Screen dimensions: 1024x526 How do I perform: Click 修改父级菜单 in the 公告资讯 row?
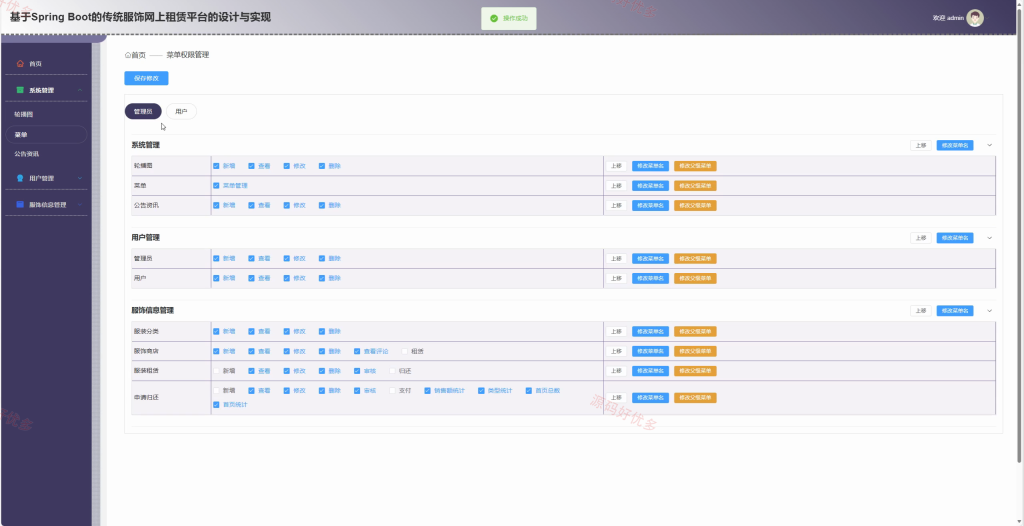pyautogui.click(x=695, y=205)
